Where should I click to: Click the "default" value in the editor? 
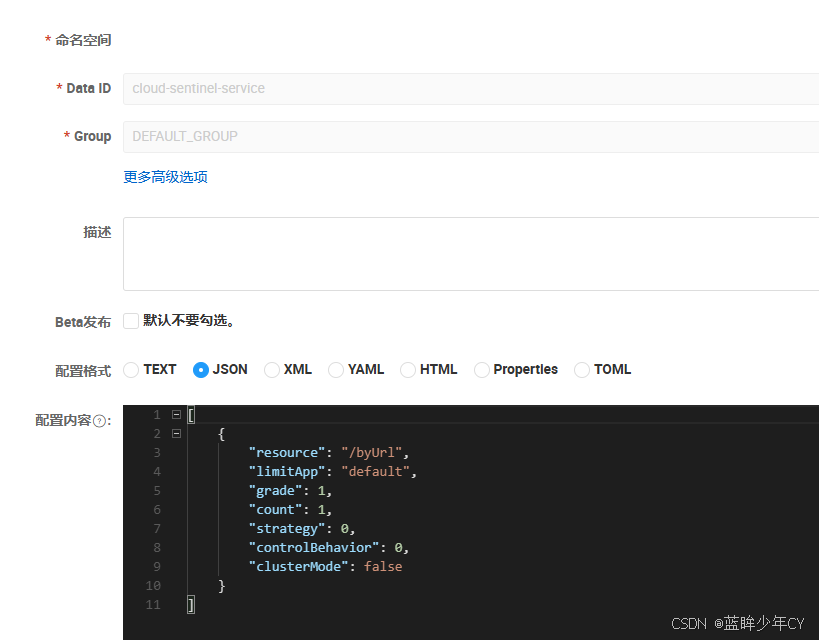click(375, 472)
